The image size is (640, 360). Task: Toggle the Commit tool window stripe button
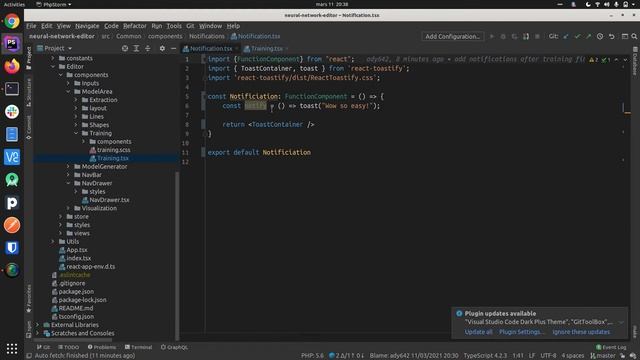[29, 127]
